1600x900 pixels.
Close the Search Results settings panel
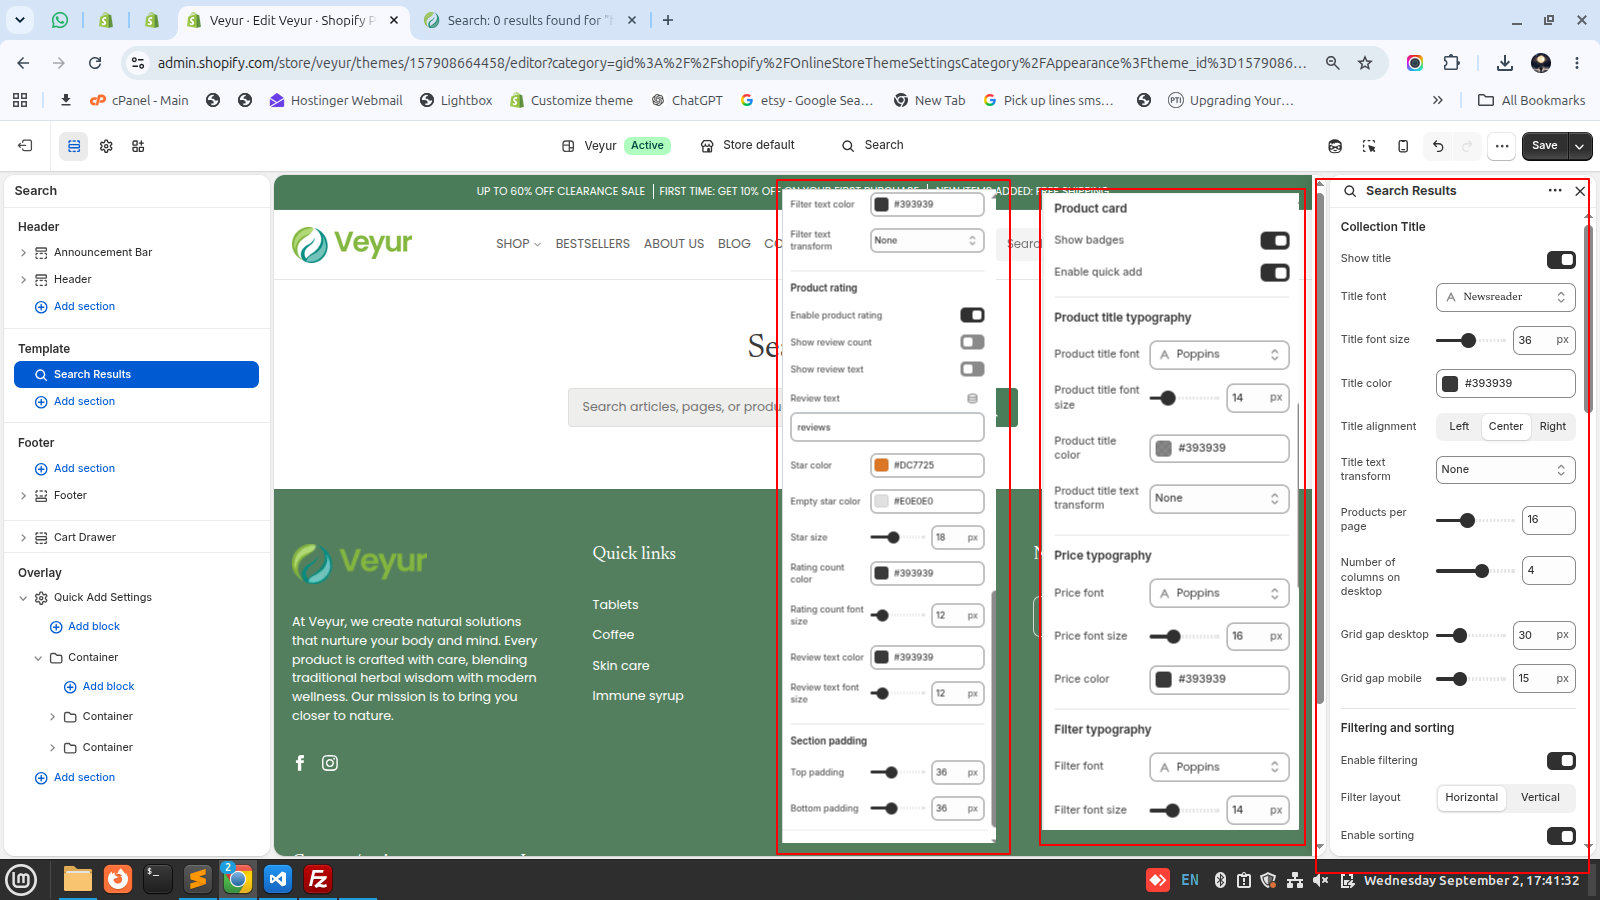1580,191
